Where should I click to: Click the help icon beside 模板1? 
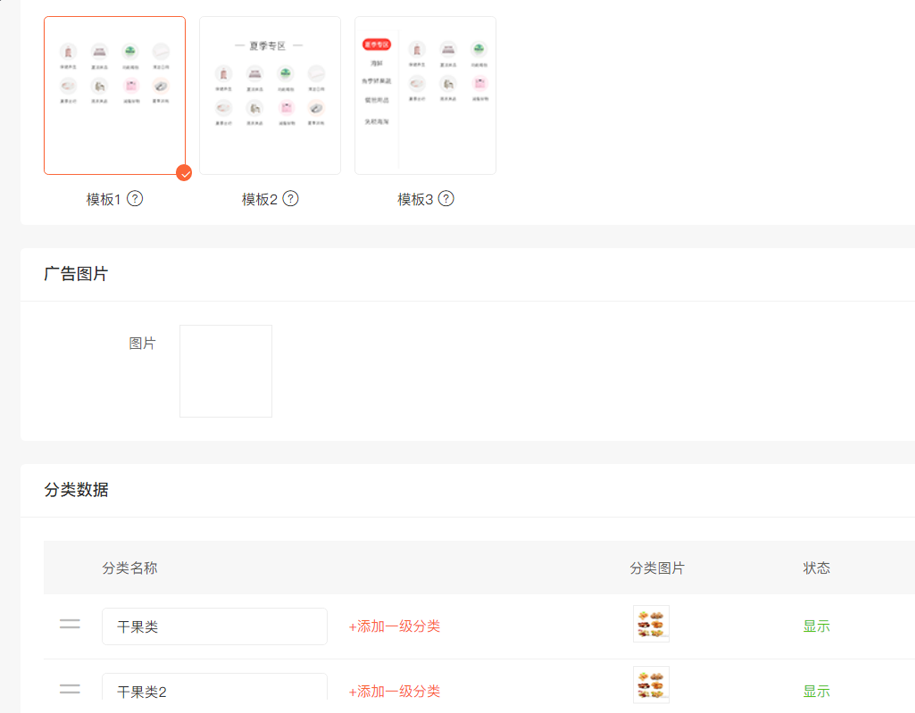pos(135,198)
